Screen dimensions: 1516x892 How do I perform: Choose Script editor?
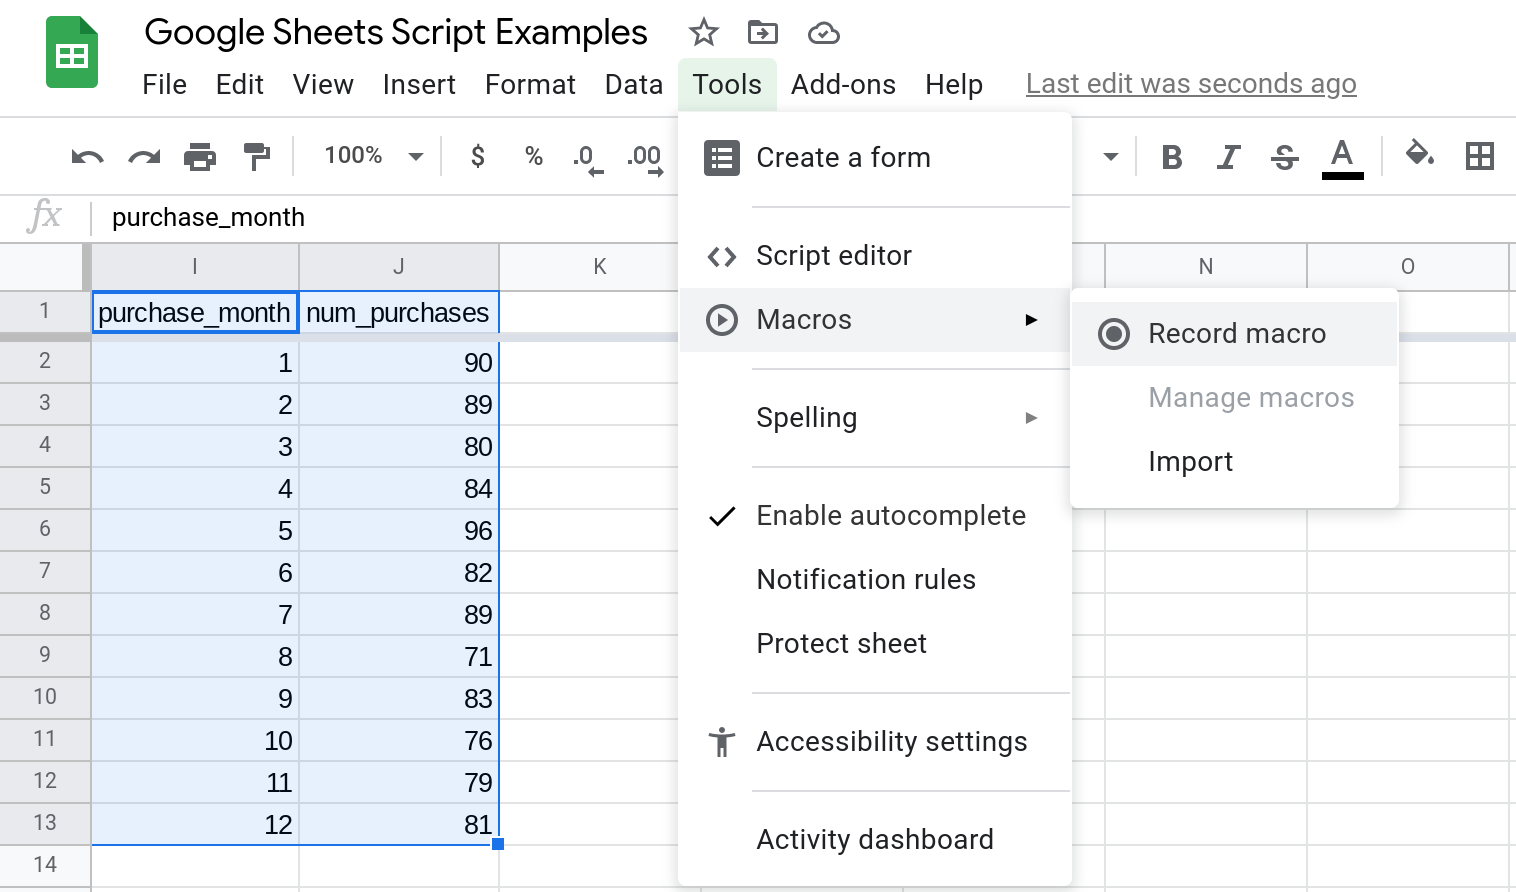point(875,256)
